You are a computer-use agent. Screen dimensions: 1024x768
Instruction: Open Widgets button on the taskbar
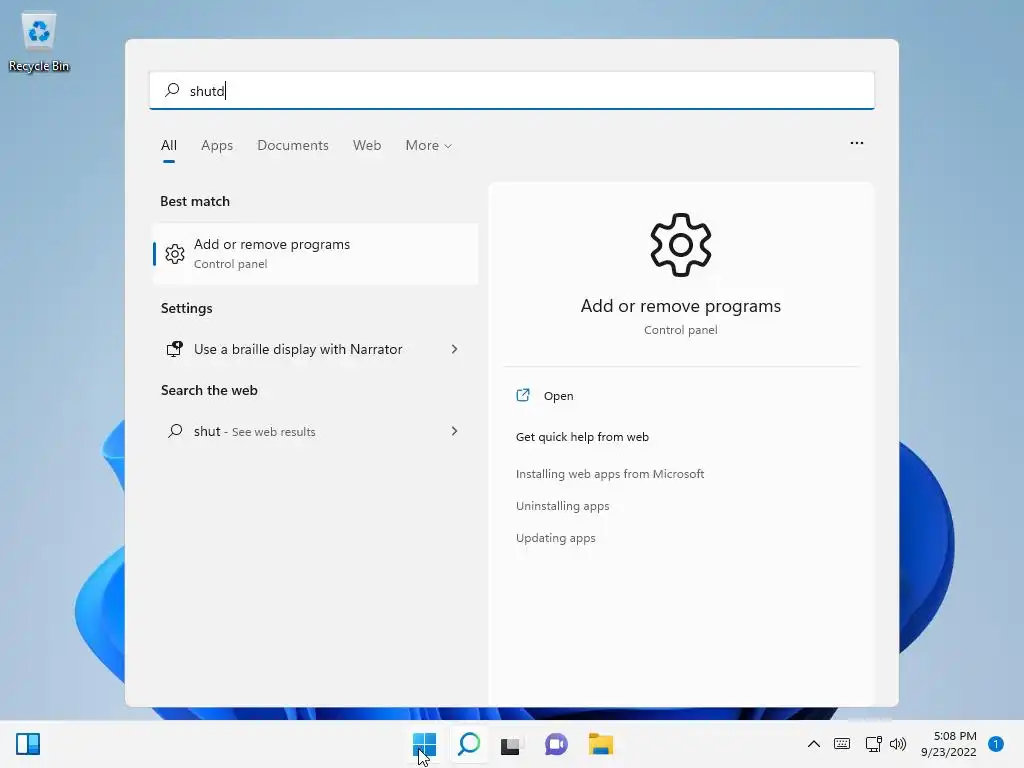point(28,744)
